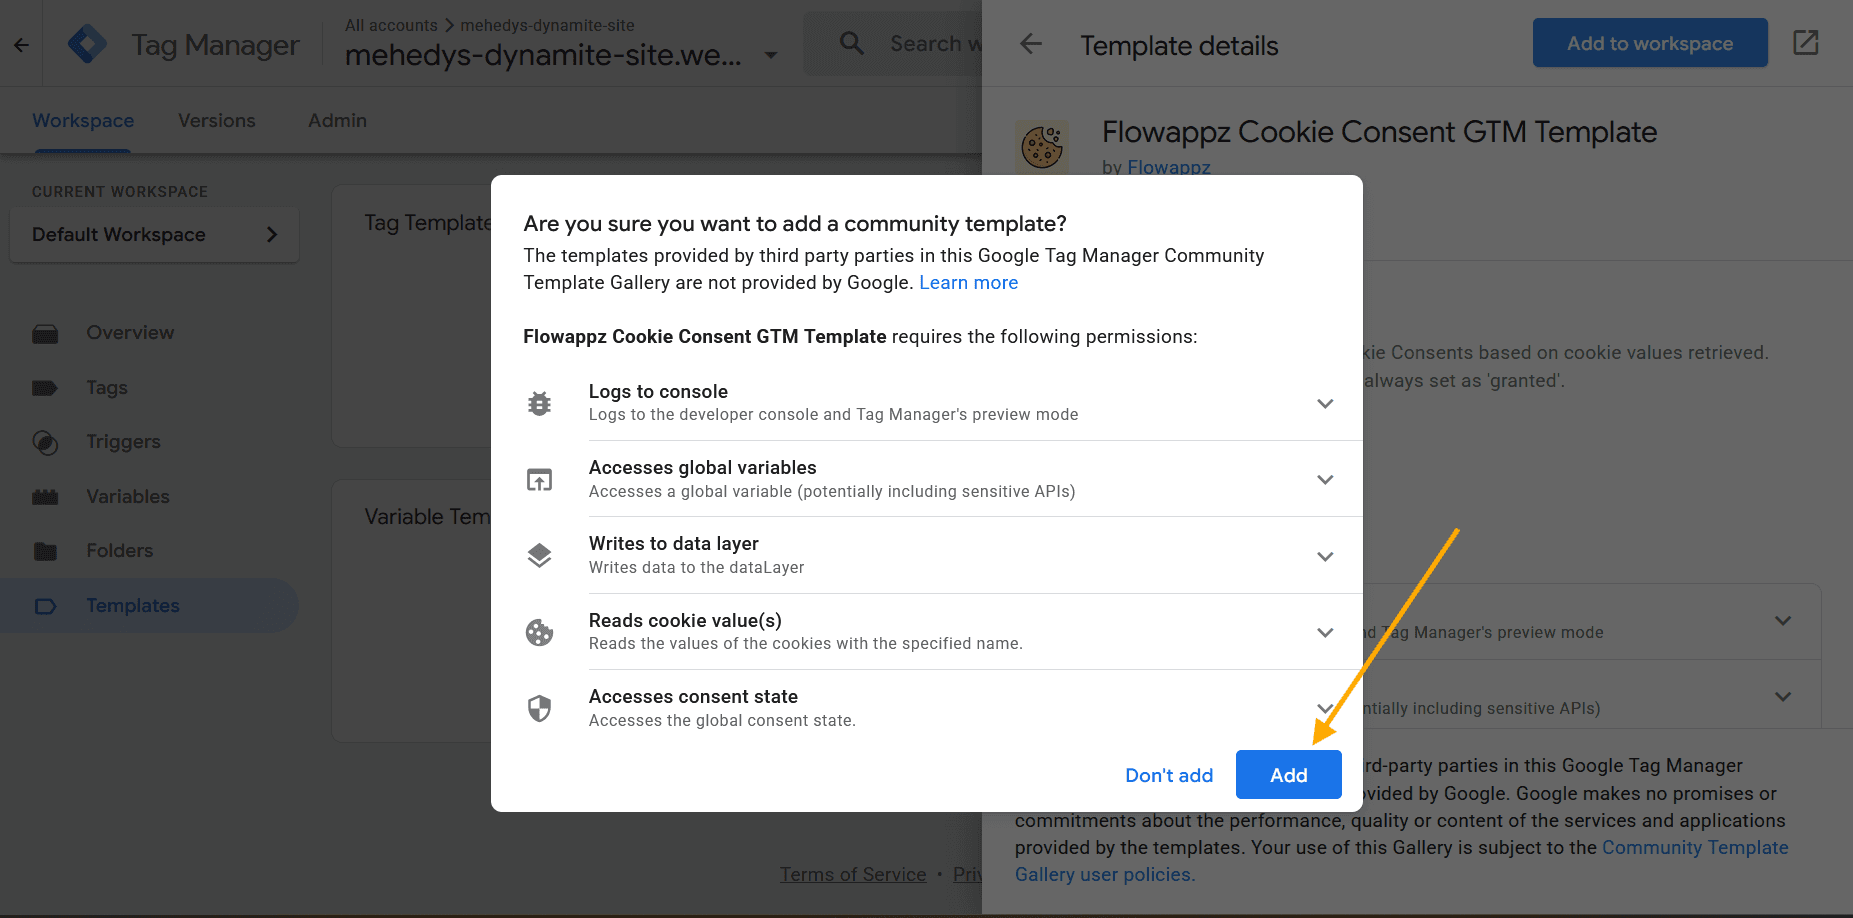
Task: Click the Template details panel title
Action: [1179, 46]
